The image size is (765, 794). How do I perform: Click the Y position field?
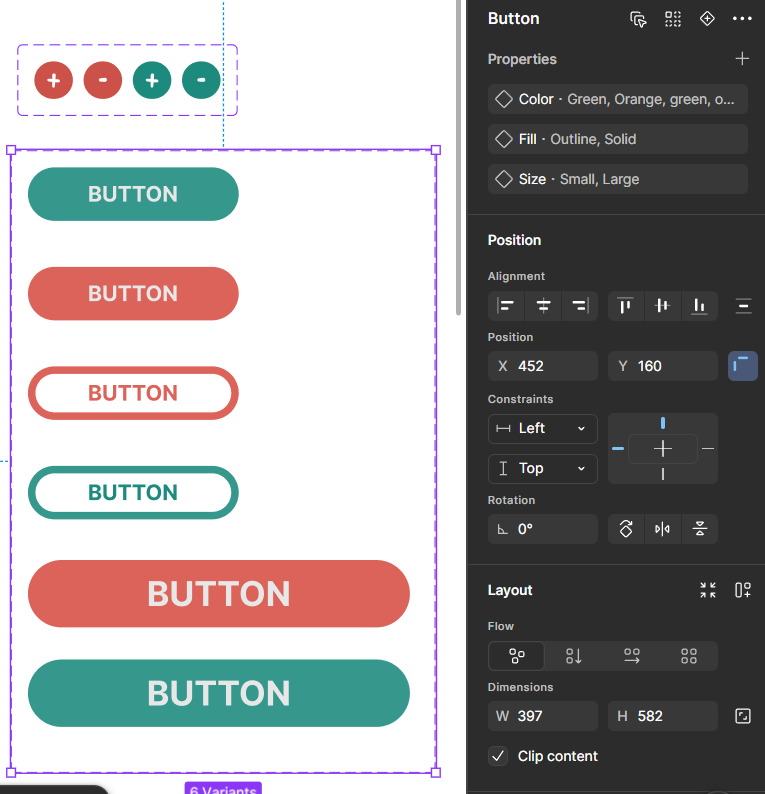pos(663,366)
